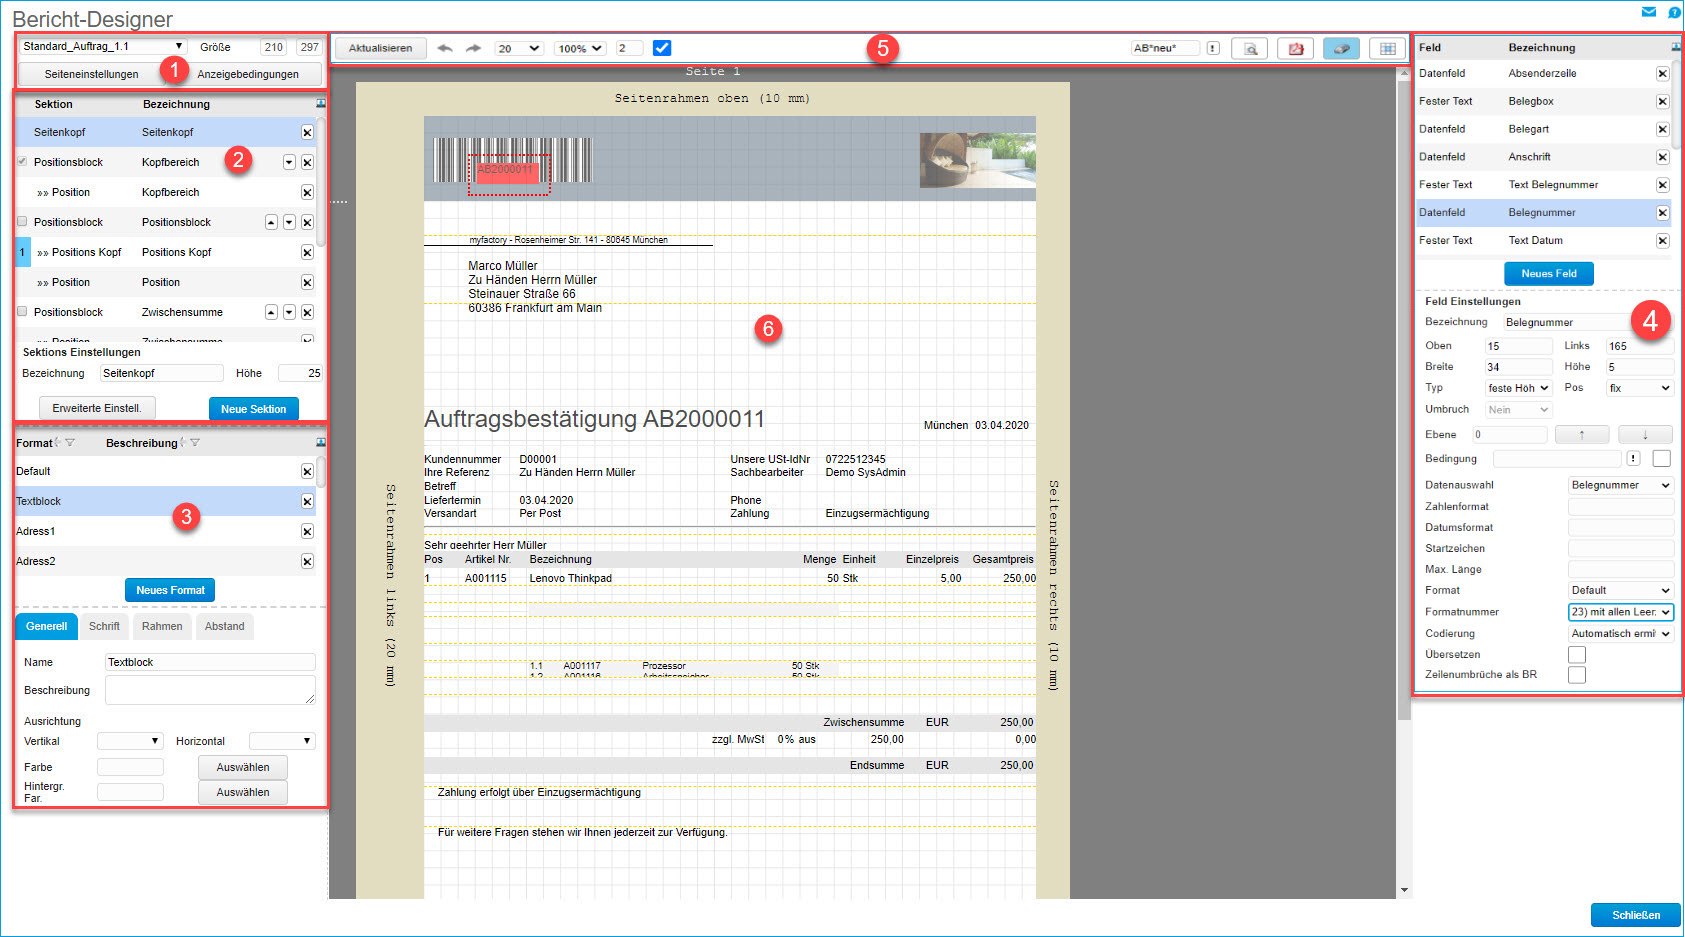Switch to the Schrift tab
Screen dimensions: 1685x937
pyautogui.click(x=104, y=626)
